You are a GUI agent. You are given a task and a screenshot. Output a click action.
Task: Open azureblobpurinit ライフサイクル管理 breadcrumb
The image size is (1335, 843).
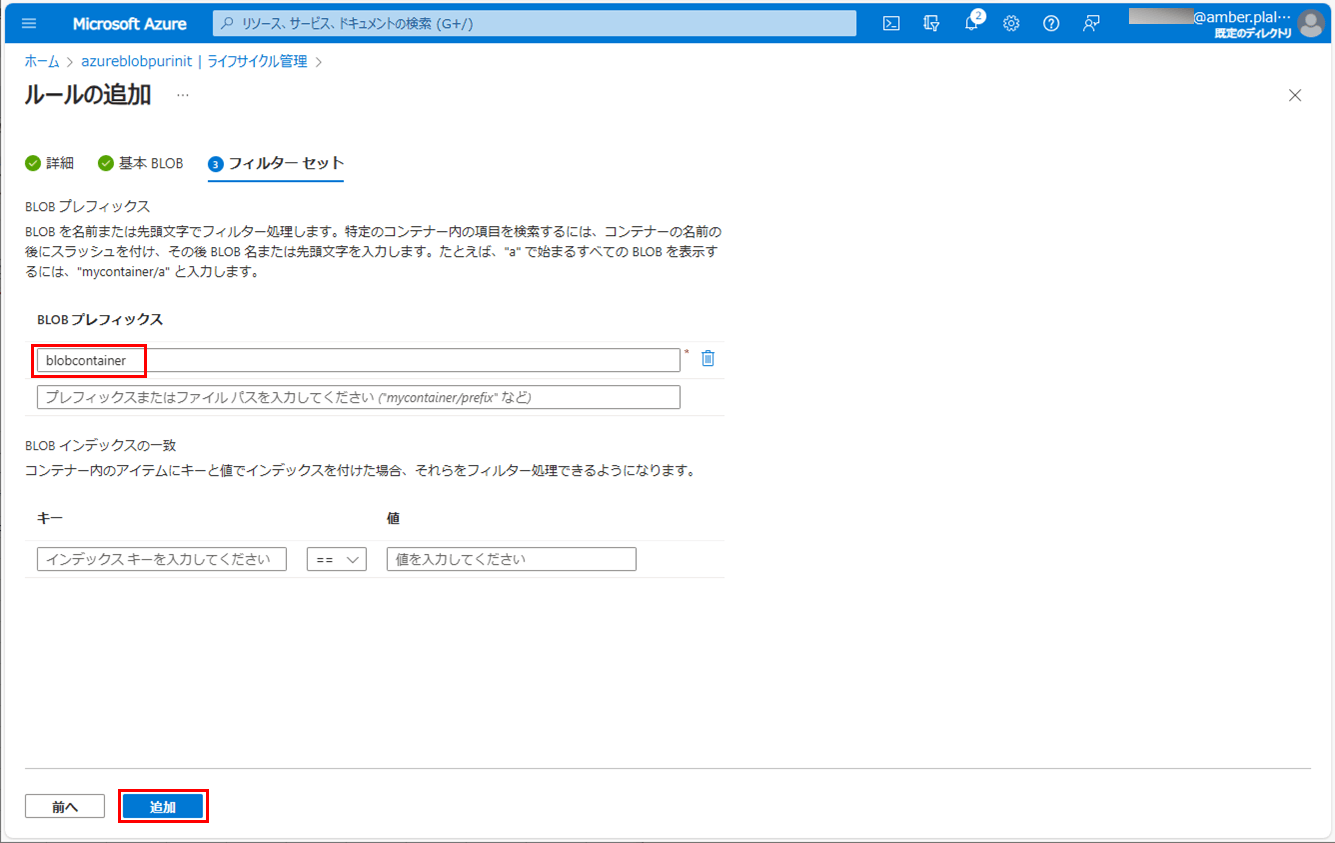pyautogui.click(x=194, y=62)
